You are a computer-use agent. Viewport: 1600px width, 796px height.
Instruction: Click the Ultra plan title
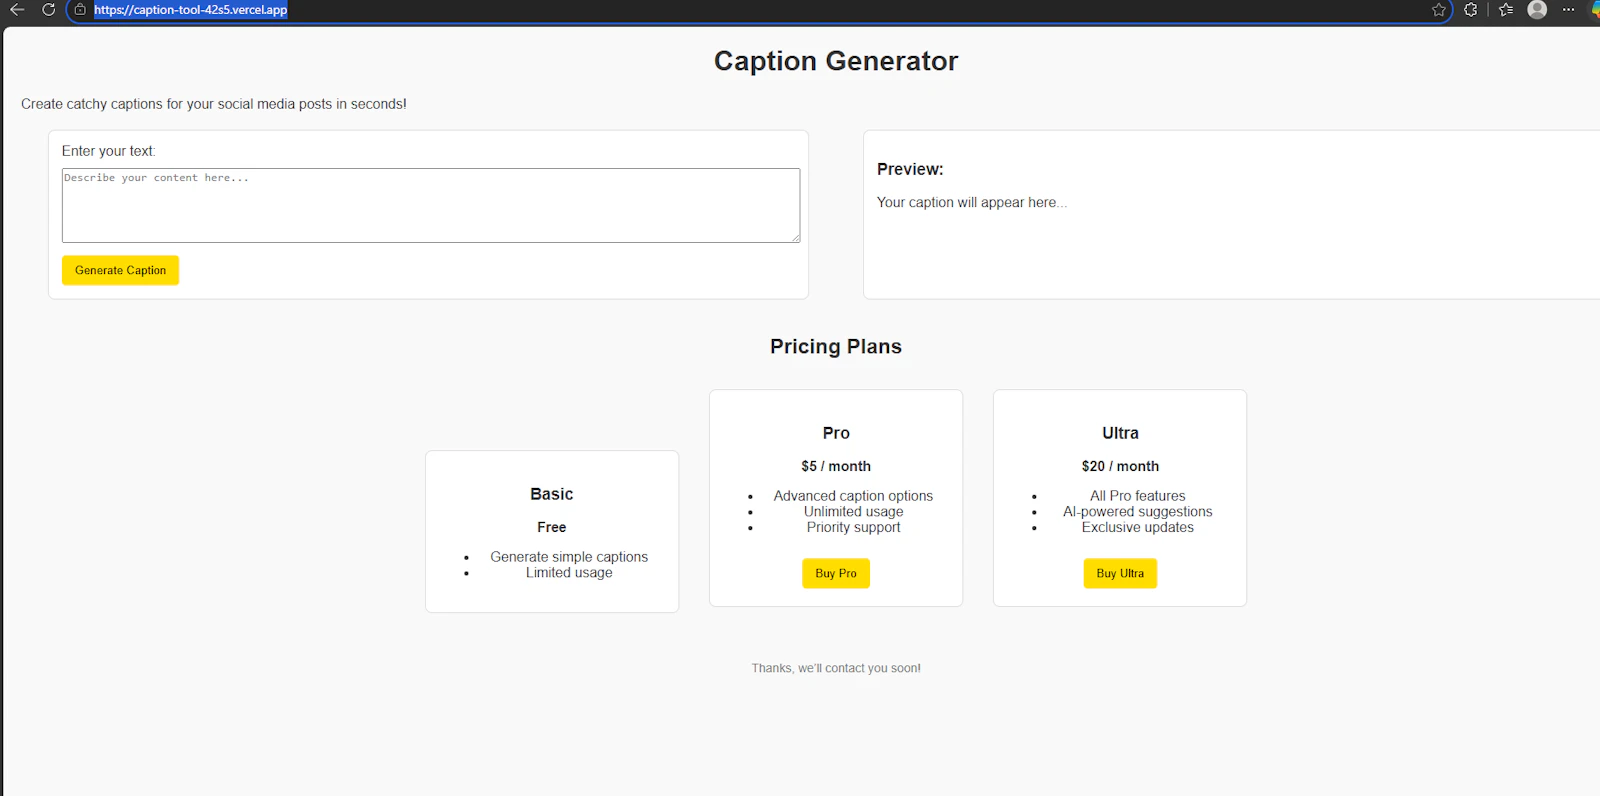coord(1120,433)
